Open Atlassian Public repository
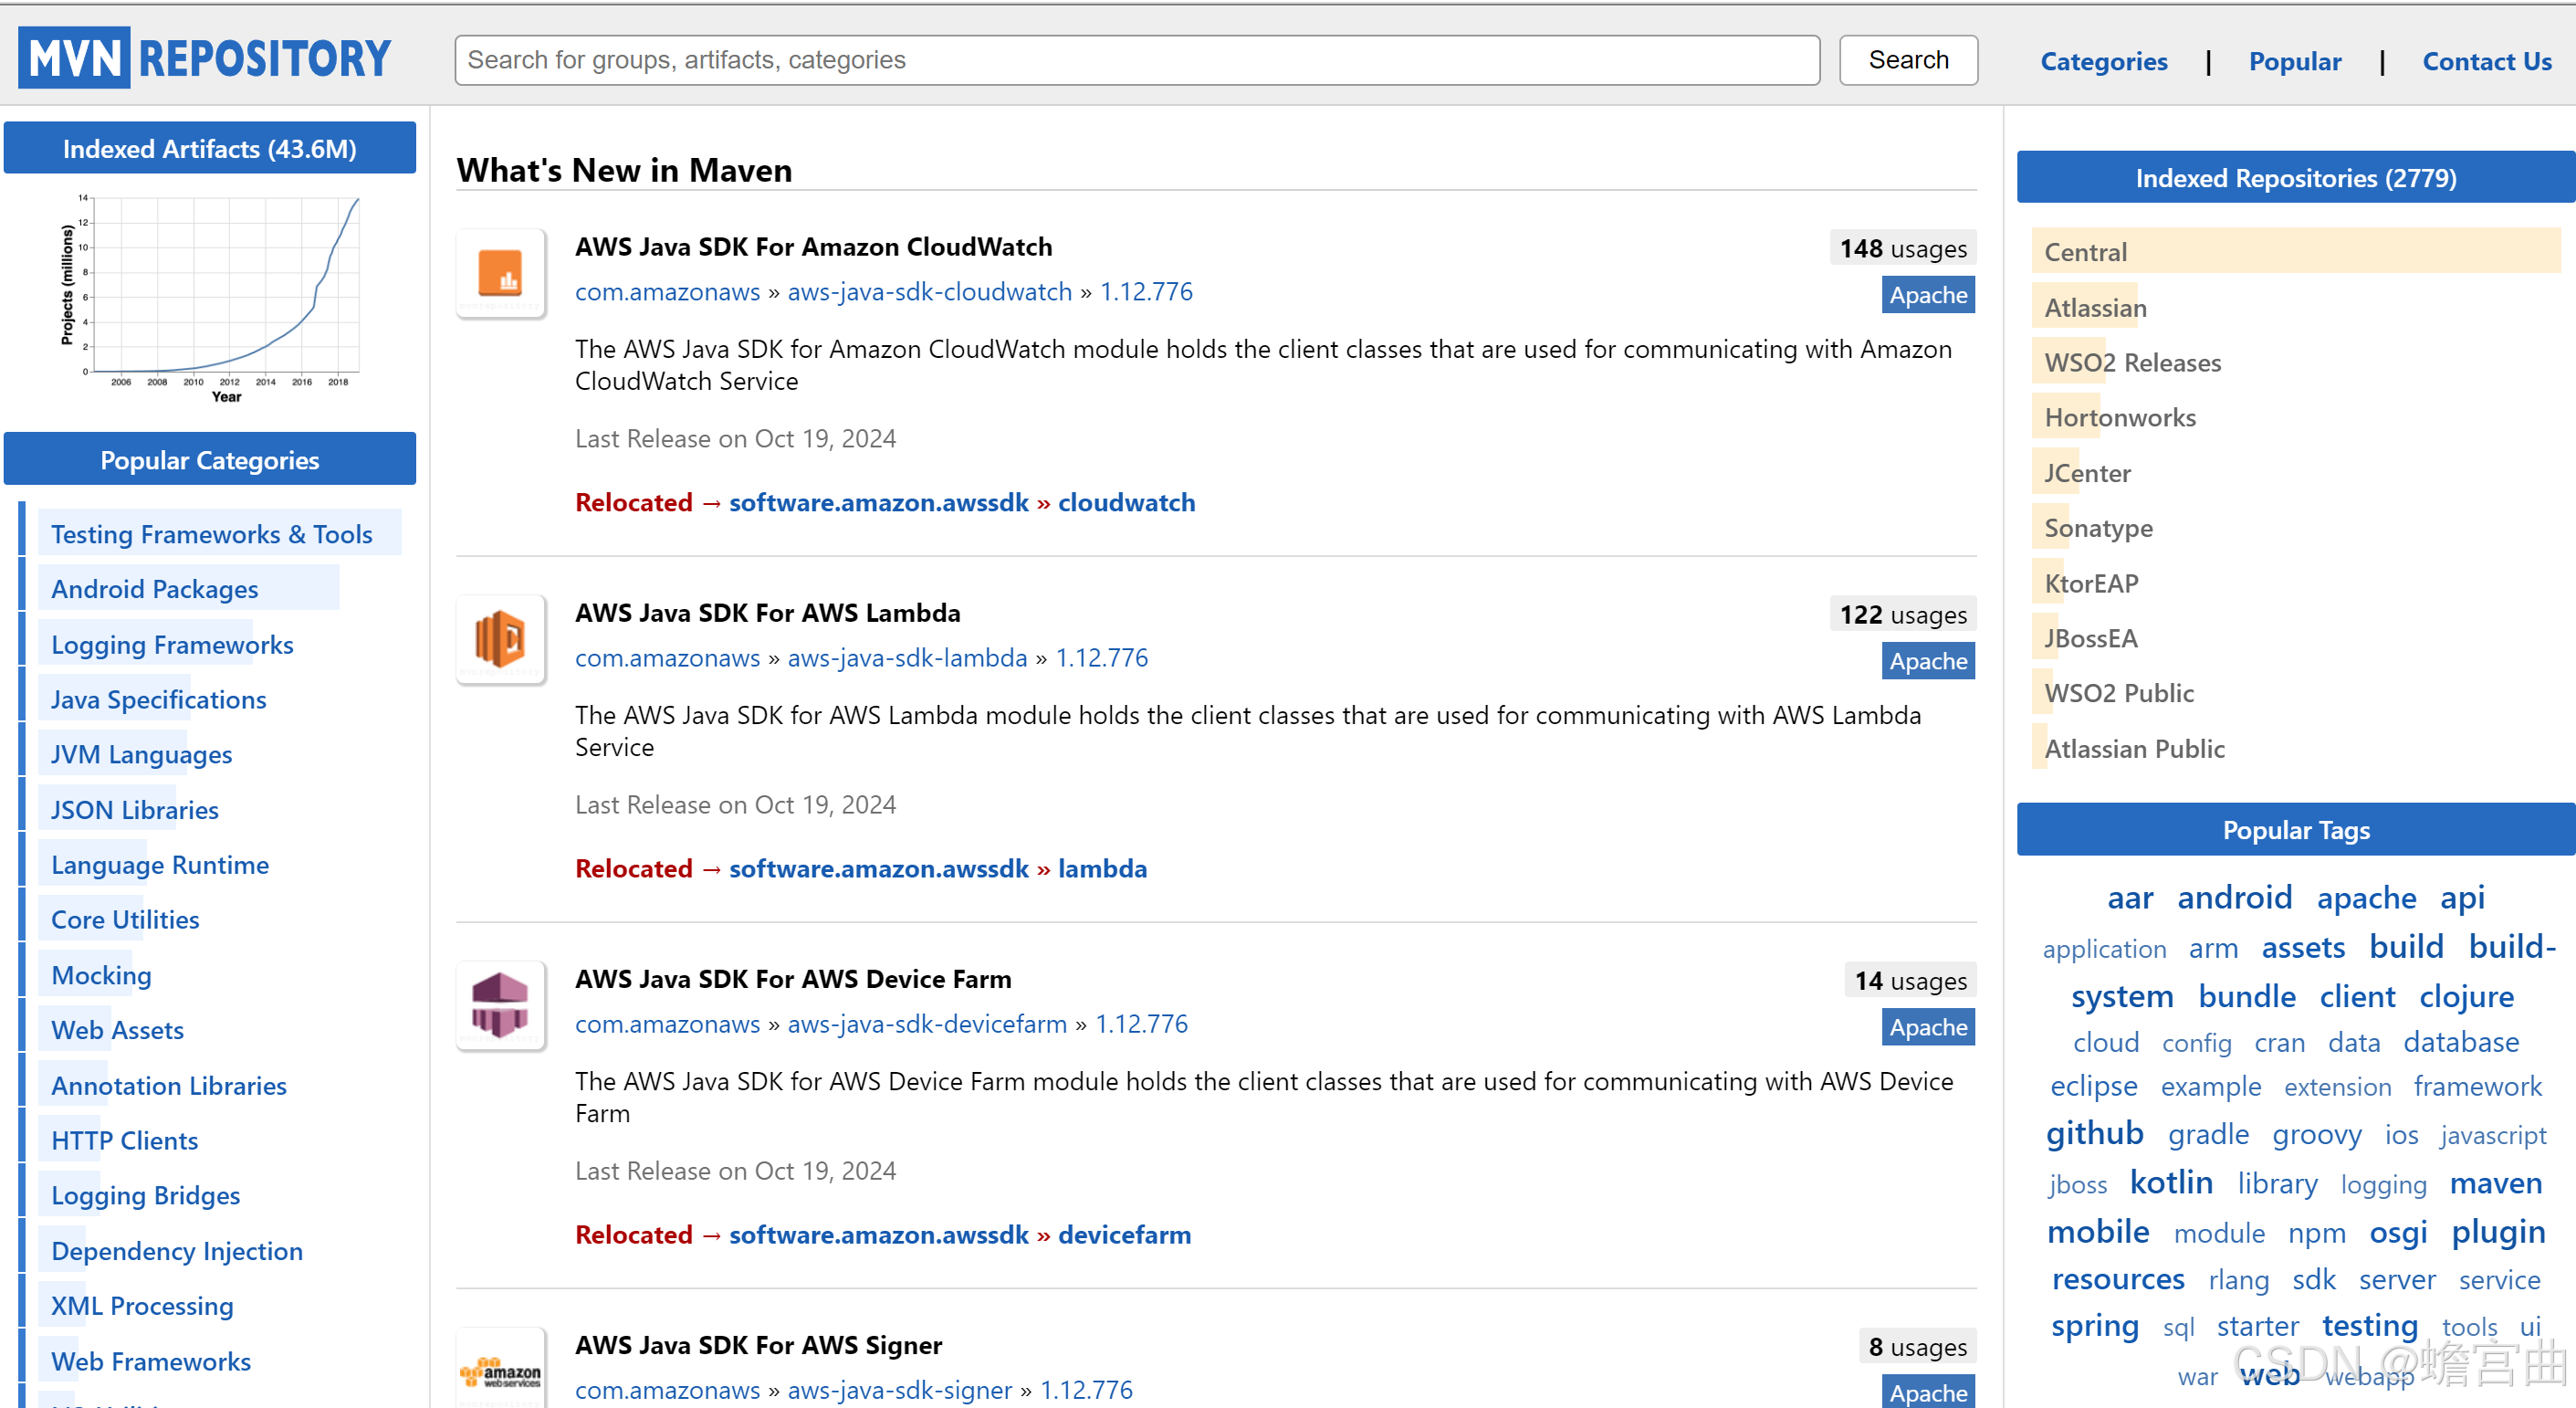 pyautogui.click(x=2134, y=748)
